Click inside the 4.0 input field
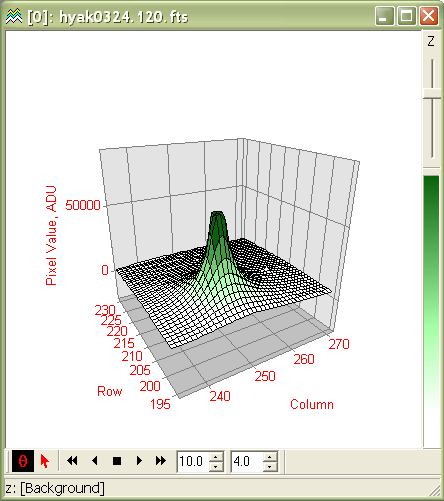The image size is (444, 501). [x=247, y=462]
